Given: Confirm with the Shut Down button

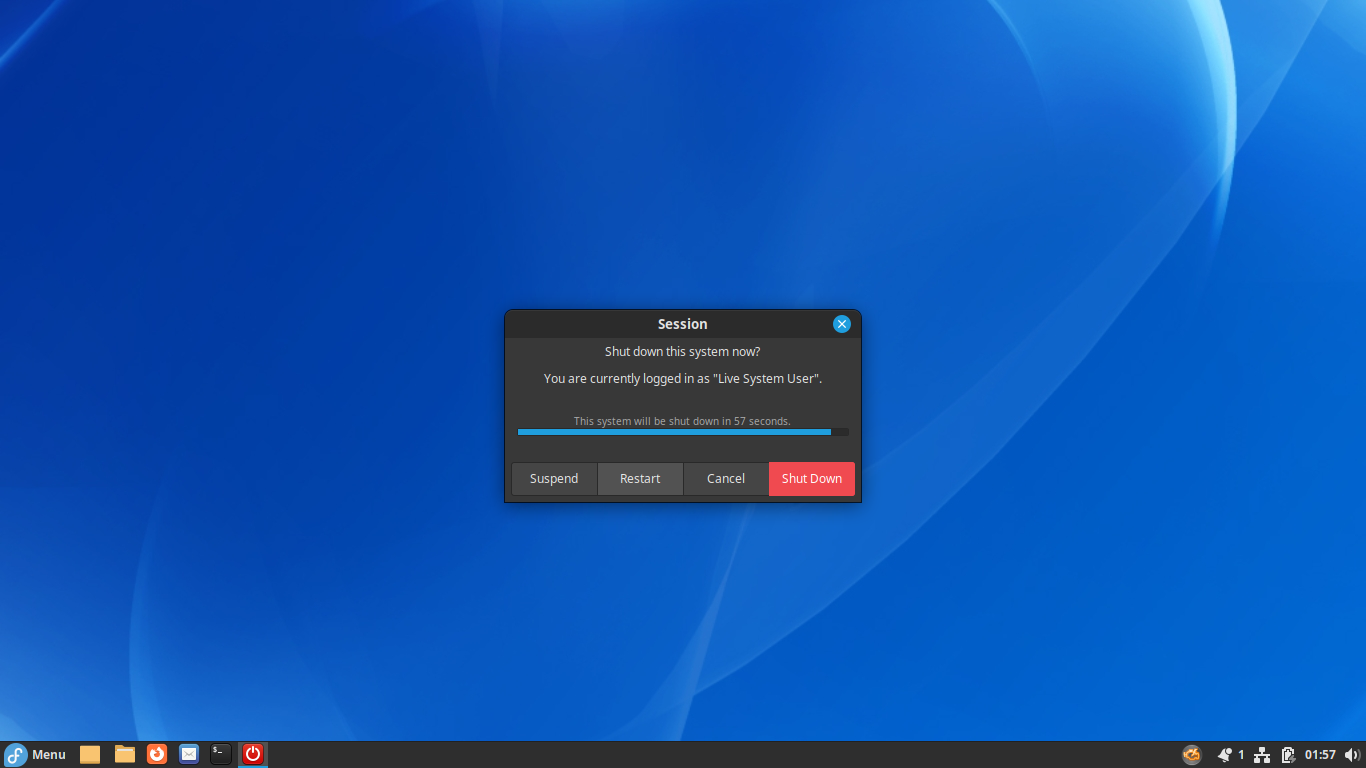Looking at the screenshot, I should (x=811, y=479).
